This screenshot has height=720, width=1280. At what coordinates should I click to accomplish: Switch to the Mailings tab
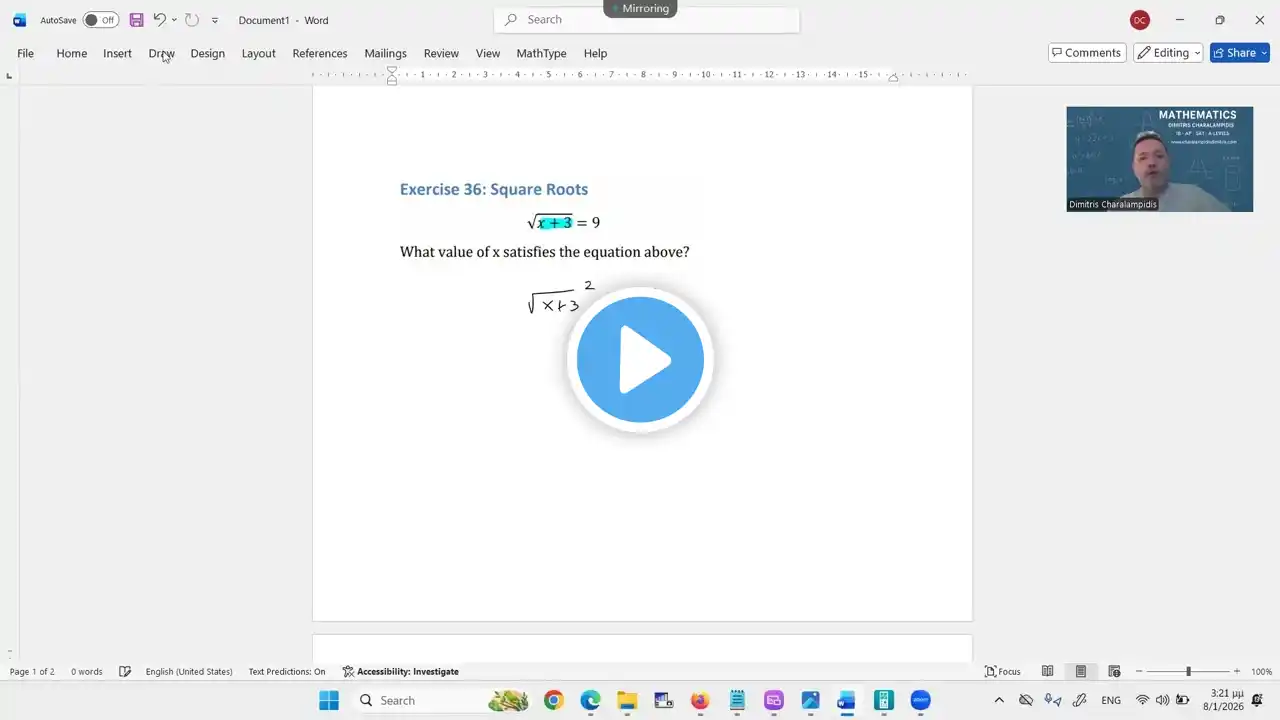coord(385,53)
